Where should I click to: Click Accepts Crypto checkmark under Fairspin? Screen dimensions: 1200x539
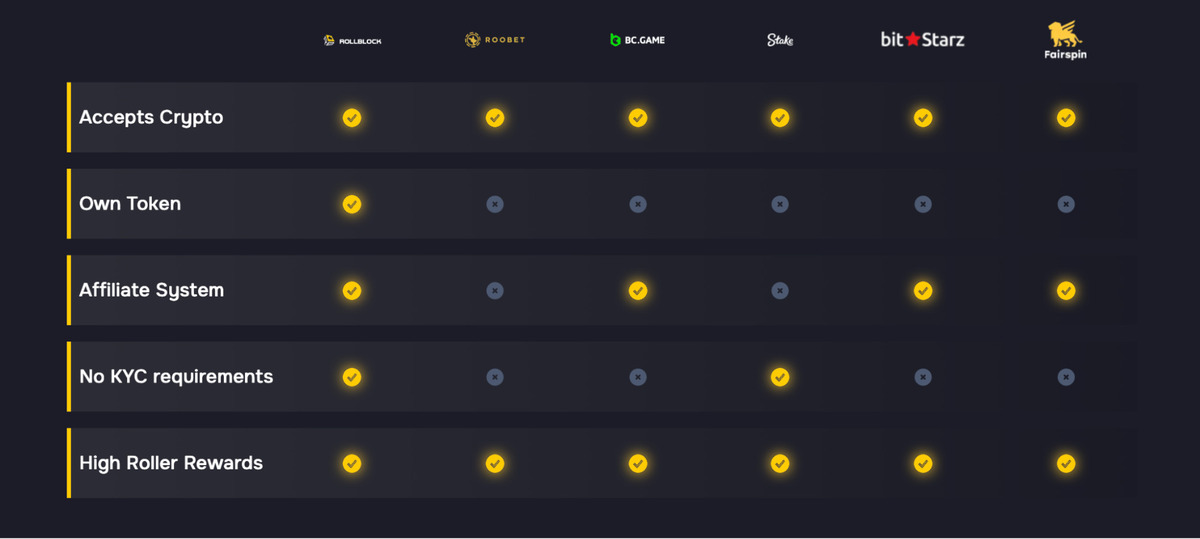click(1066, 118)
